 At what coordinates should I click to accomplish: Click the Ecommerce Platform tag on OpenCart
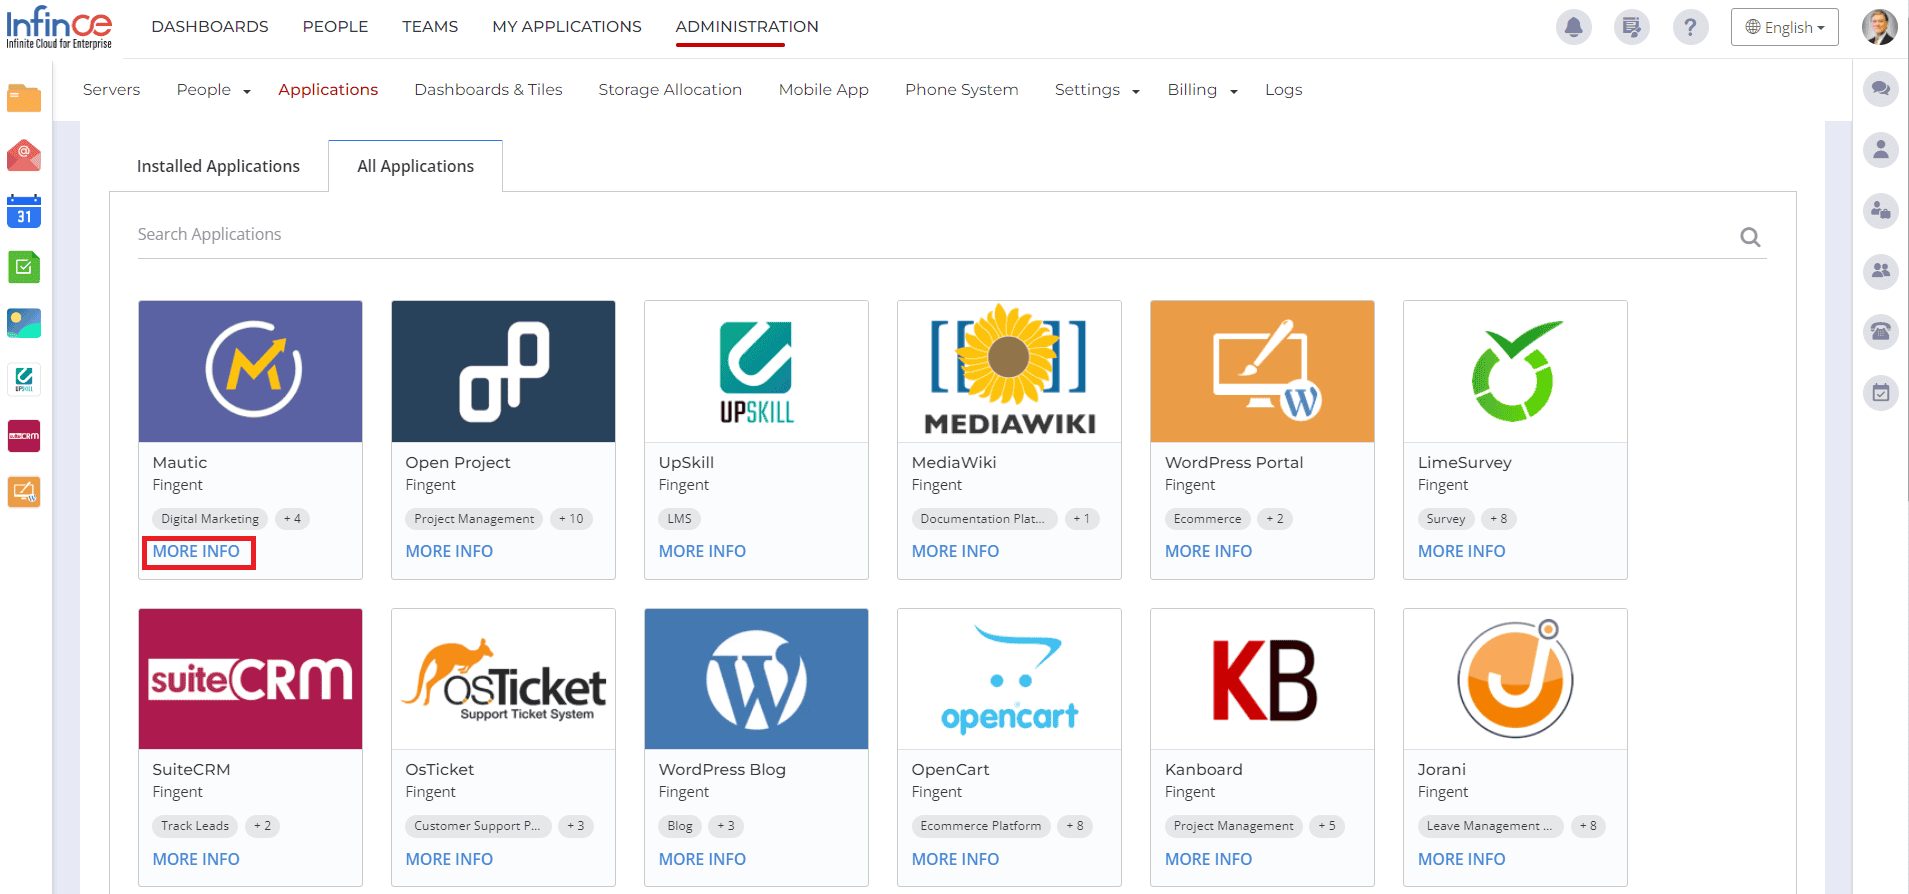coord(981,826)
